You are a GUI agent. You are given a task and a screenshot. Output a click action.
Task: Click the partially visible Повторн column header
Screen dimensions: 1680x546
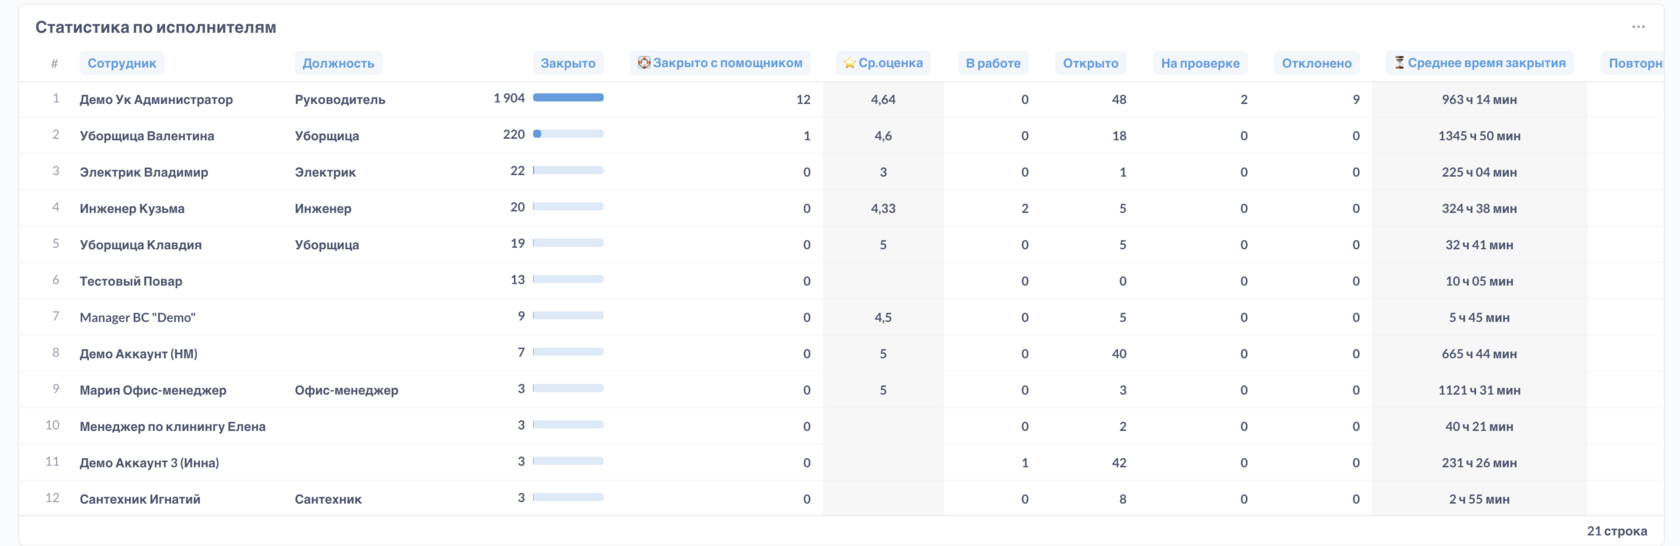[1634, 63]
